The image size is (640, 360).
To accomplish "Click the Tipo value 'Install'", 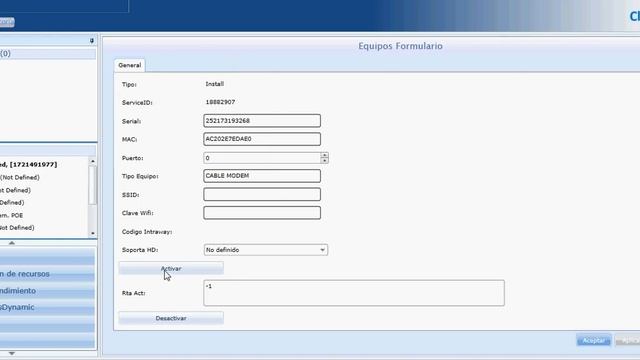I will [x=215, y=84].
